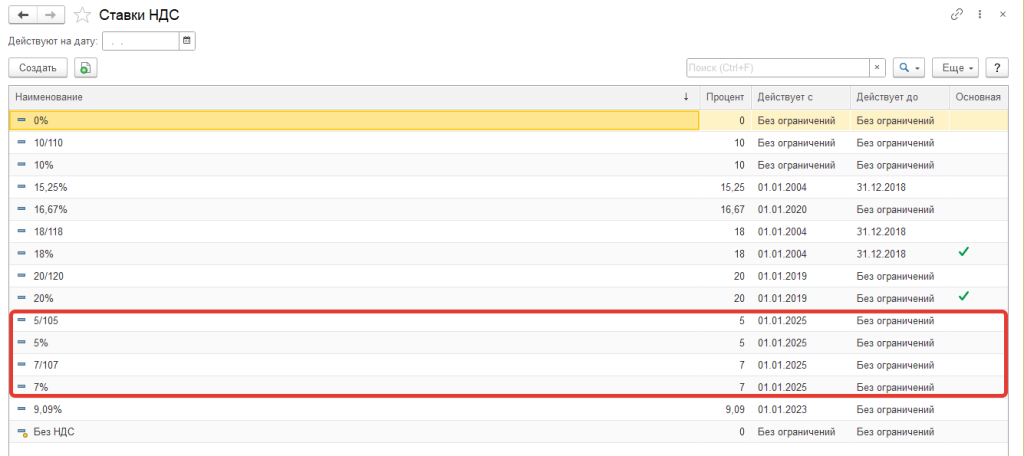Open the vertical dots menu top right
Screen dimensions: 1024x456
tap(981, 14)
